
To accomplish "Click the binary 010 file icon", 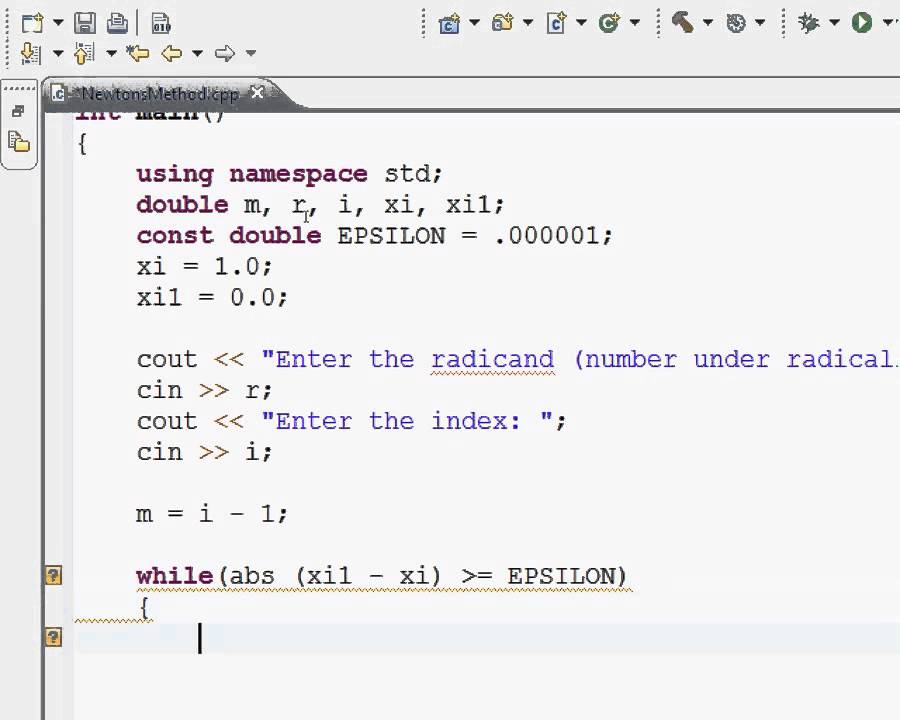I will point(161,23).
